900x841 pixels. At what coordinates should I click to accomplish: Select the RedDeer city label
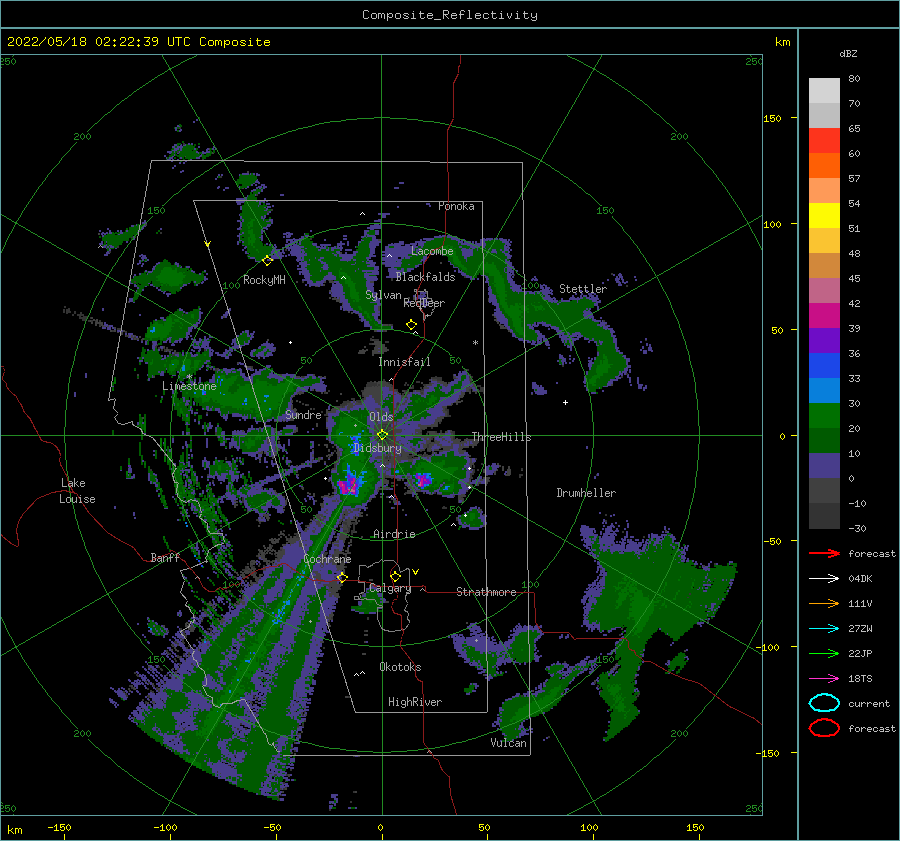pos(424,303)
